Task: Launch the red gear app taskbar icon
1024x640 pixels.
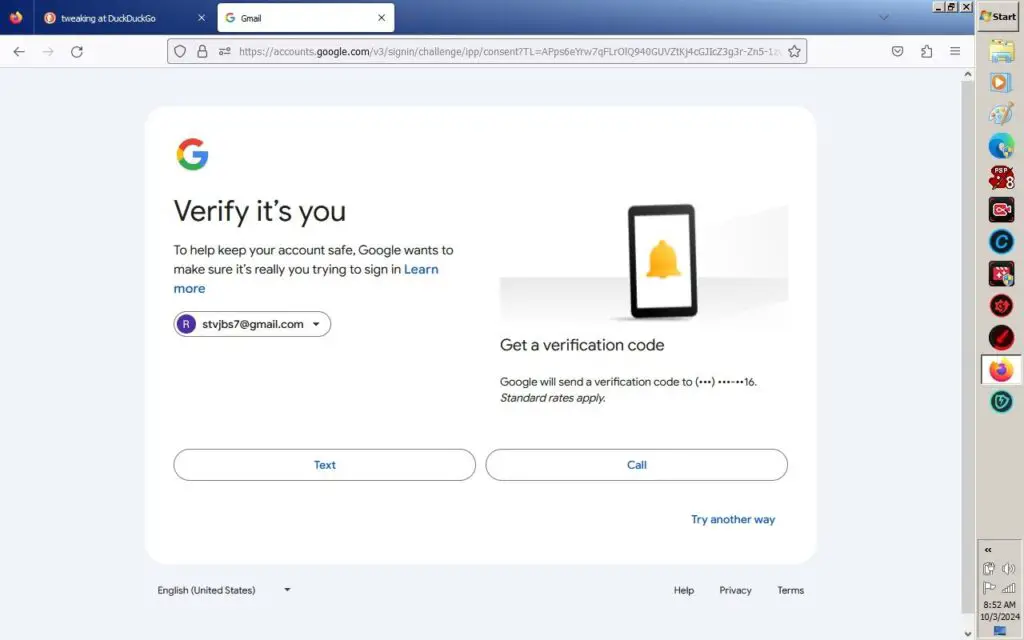Action: point(1001,306)
